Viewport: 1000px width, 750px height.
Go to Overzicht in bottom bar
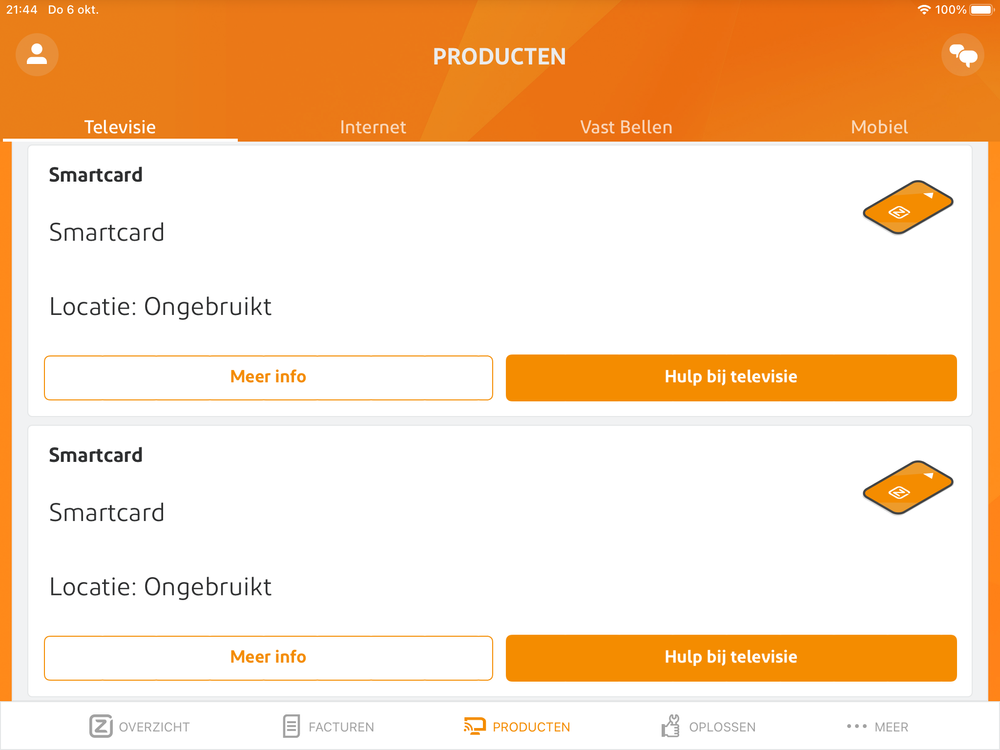pyautogui.click(x=139, y=727)
